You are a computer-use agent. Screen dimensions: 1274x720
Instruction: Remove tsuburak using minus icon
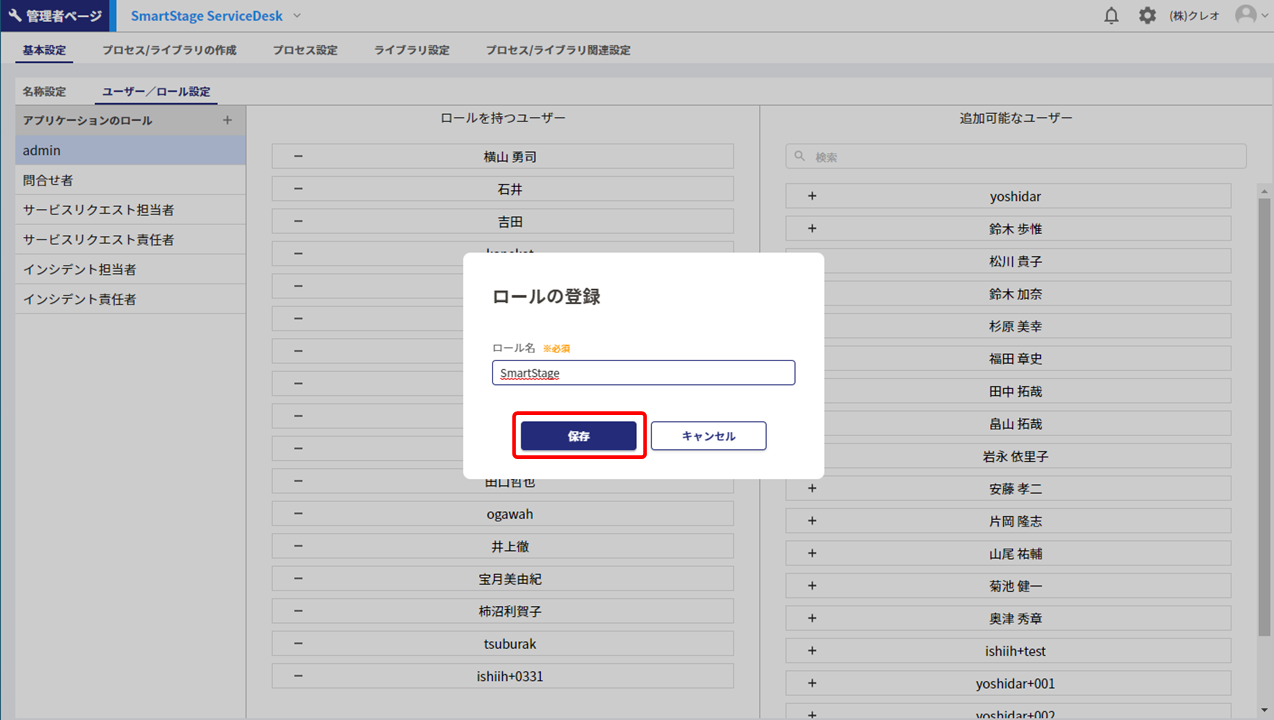[x=298, y=644]
